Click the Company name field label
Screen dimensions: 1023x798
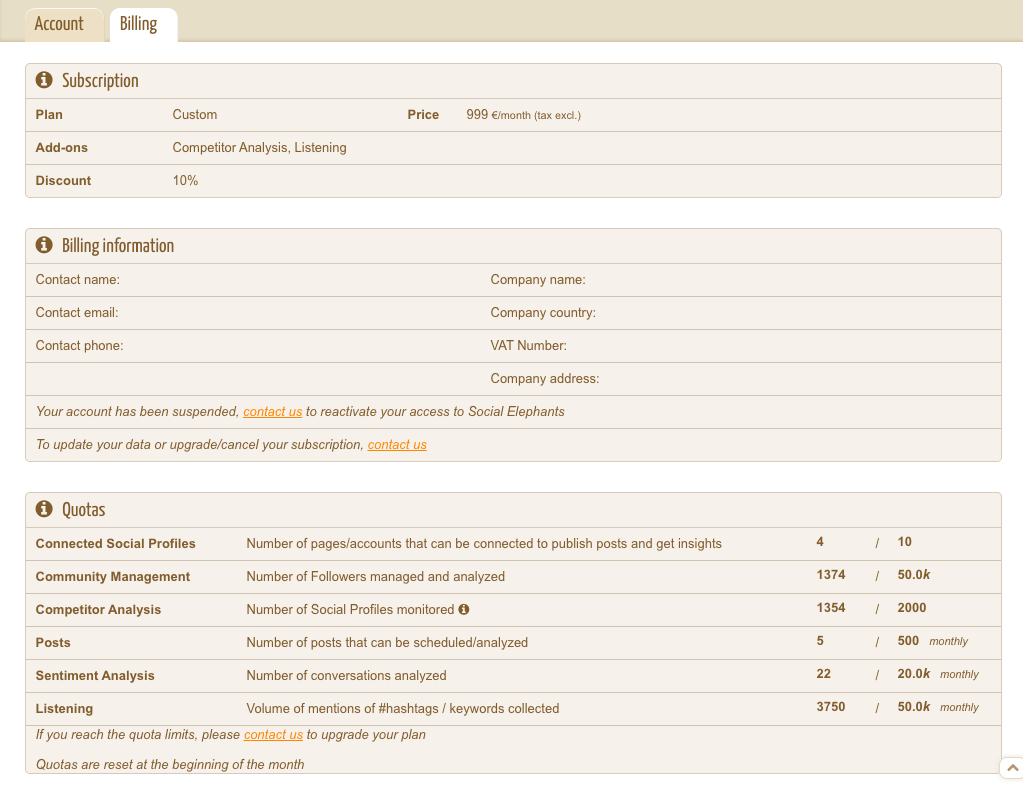(538, 280)
